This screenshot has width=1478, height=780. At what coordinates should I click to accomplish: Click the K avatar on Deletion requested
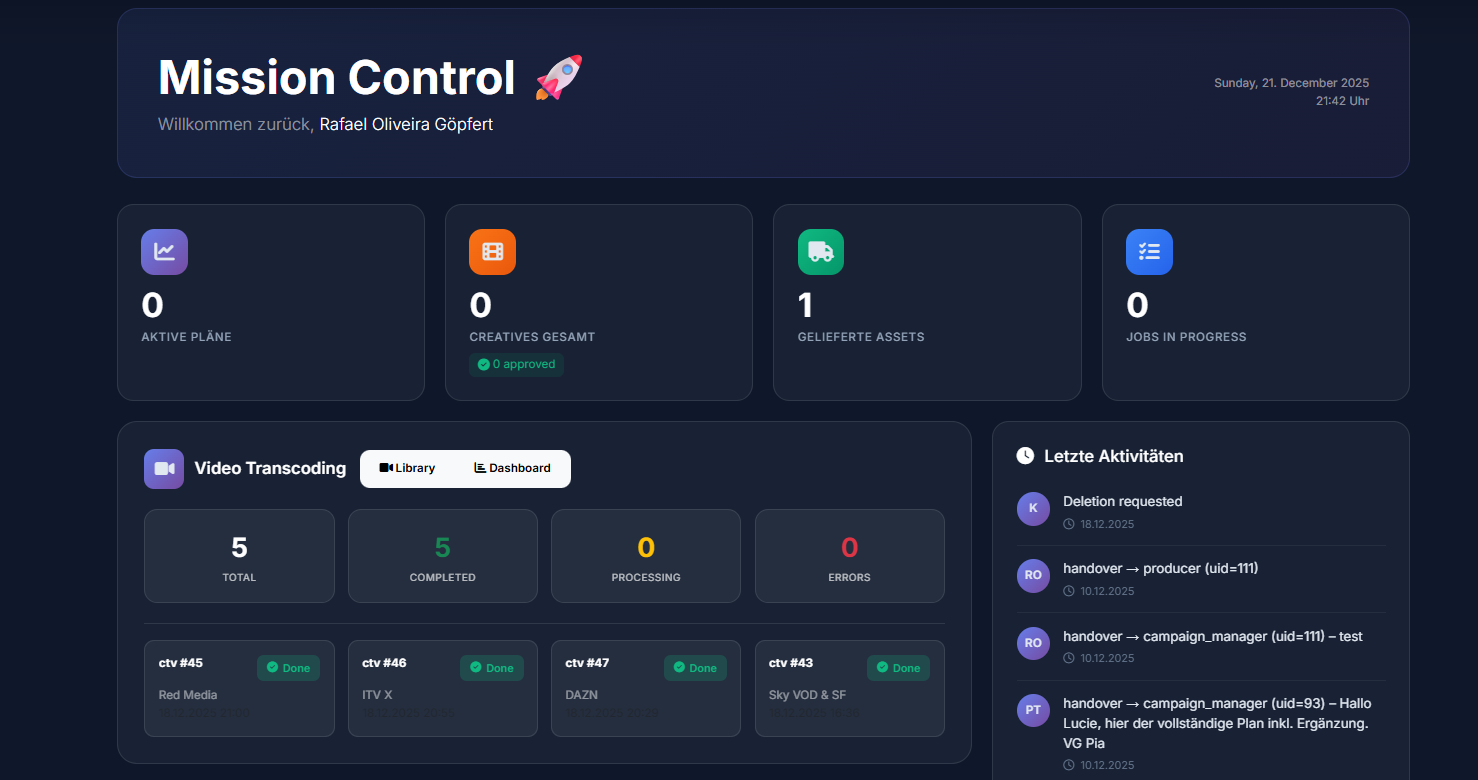[x=1033, y=508]
